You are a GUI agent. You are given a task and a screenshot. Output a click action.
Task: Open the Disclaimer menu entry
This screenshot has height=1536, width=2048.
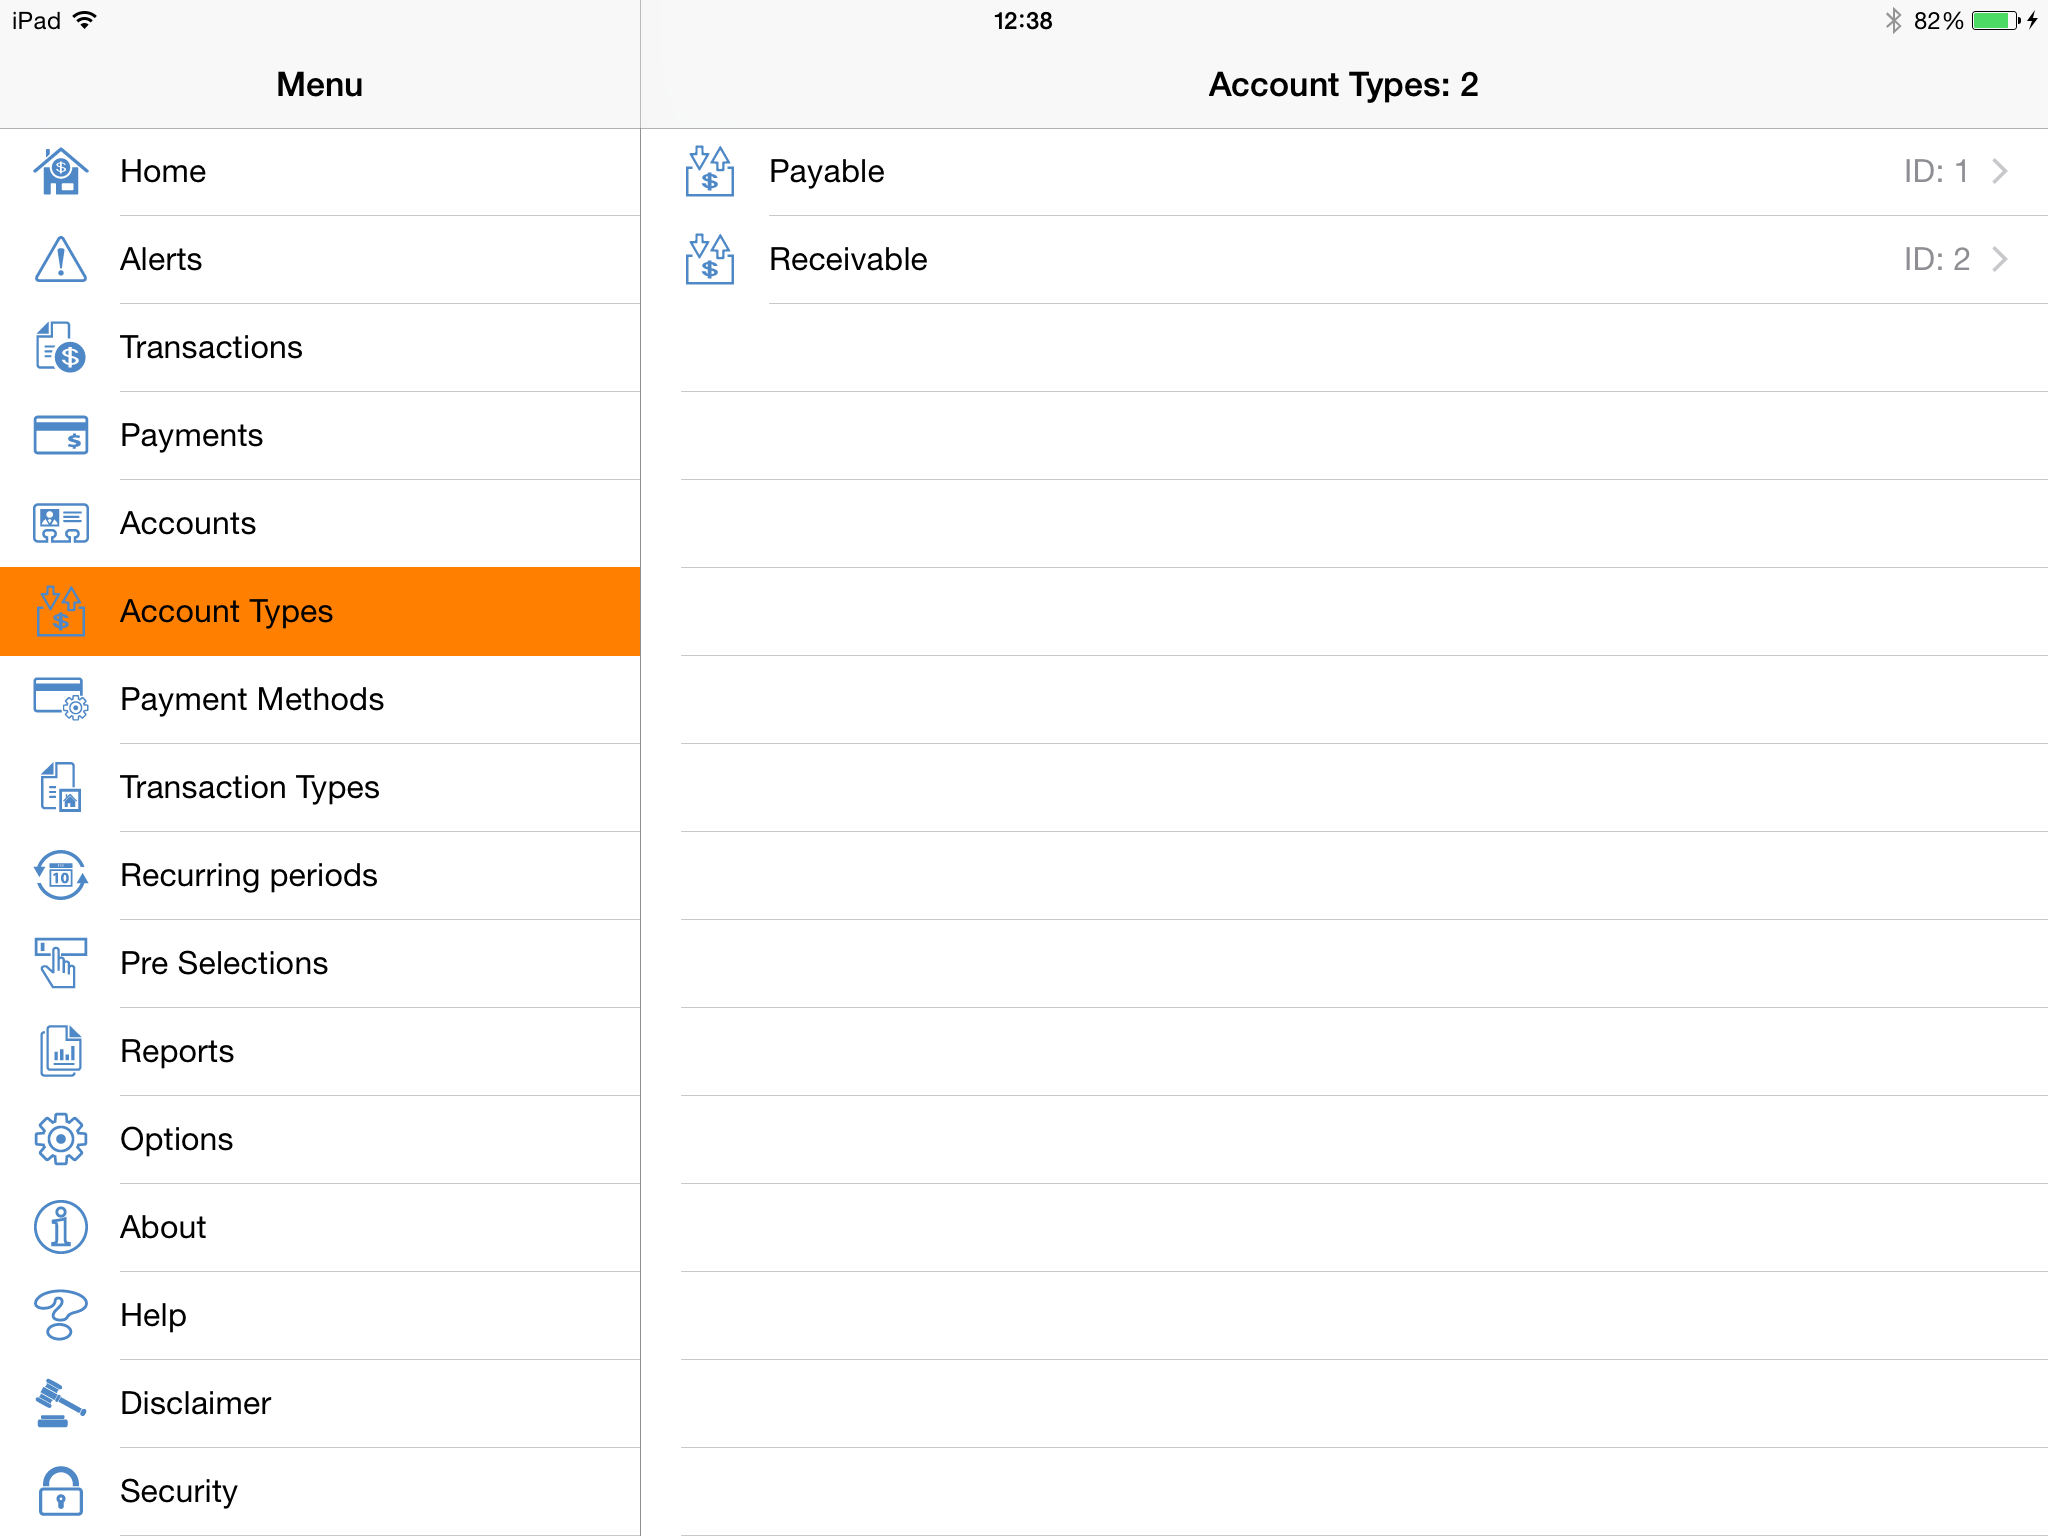click(x=195, y=1404)
